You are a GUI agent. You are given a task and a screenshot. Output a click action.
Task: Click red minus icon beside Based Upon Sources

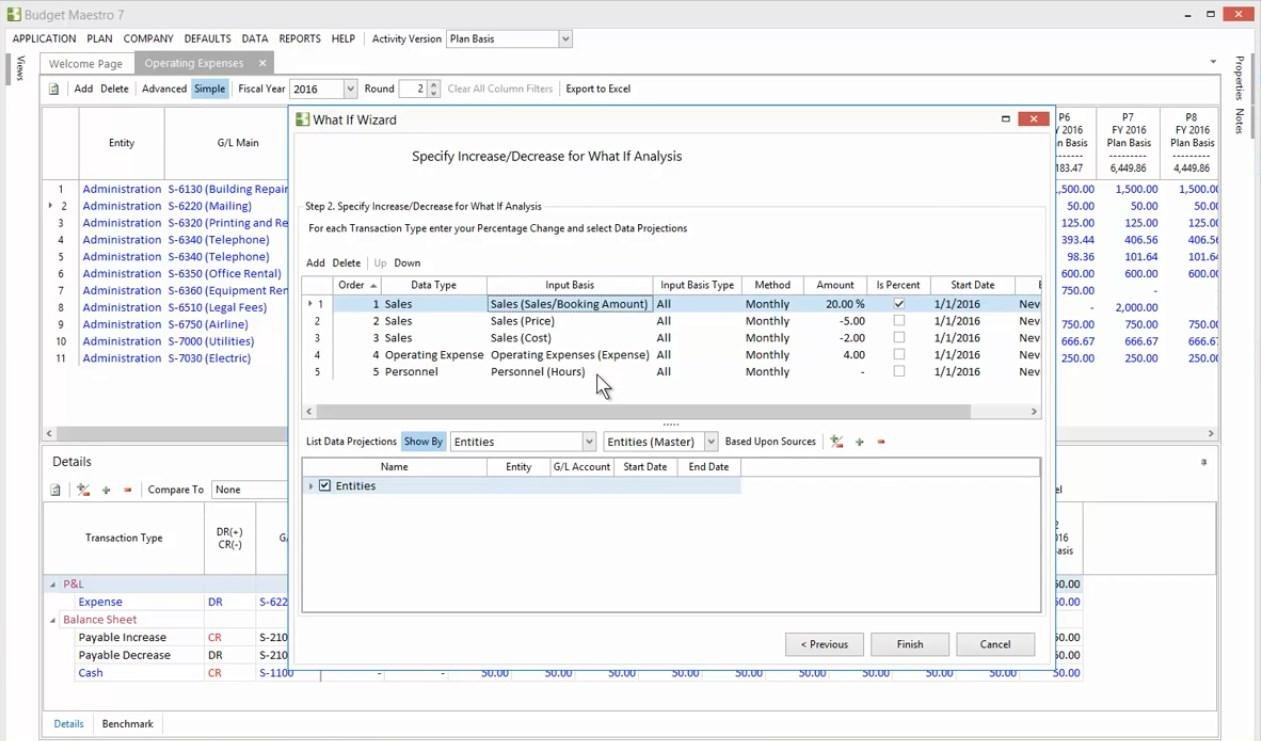(x=881, y=442)
